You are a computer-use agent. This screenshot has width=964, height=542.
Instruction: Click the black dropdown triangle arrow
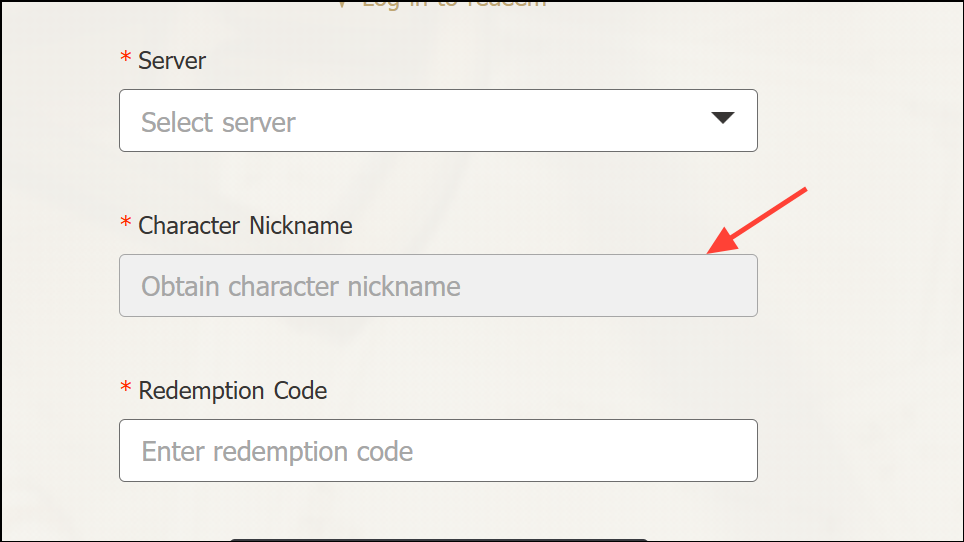coord(722,118)
